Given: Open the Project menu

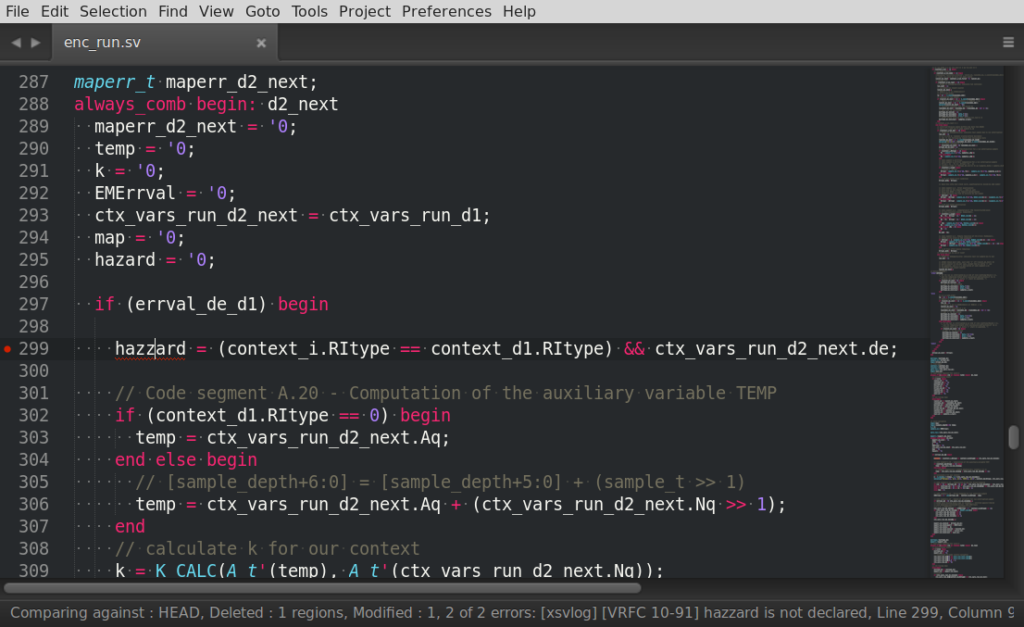Looking at the screenshot, I should click(x=364, y=11).
